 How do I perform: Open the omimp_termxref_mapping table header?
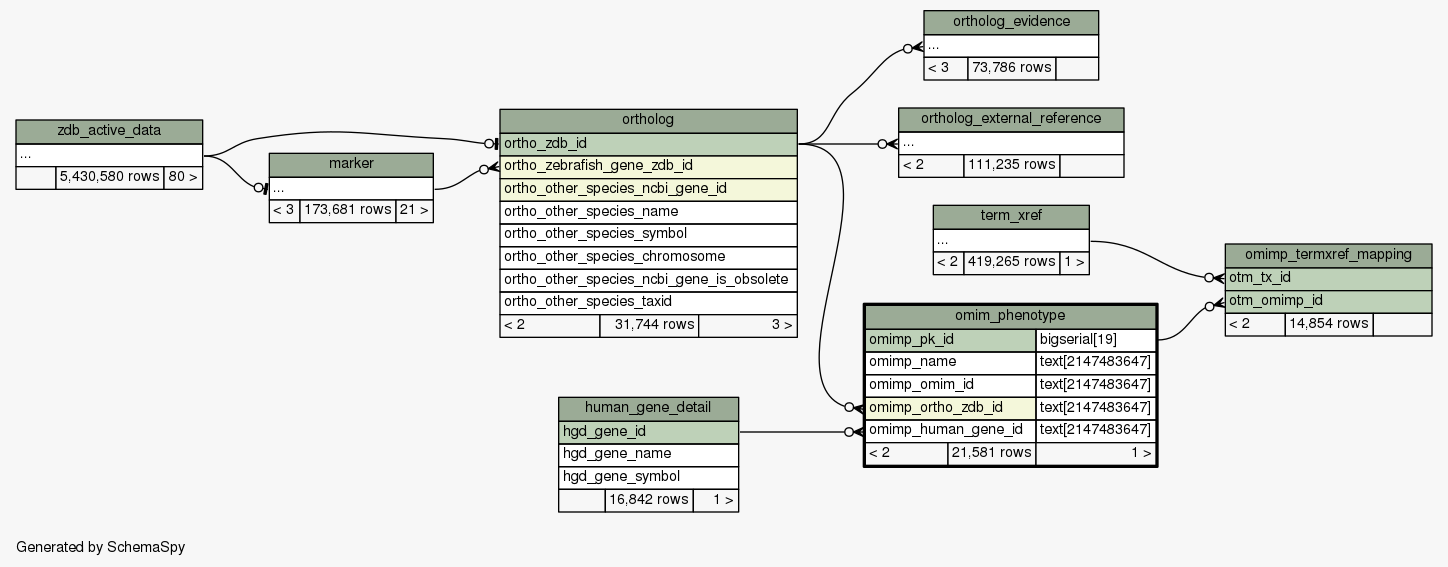point(1328,255)
